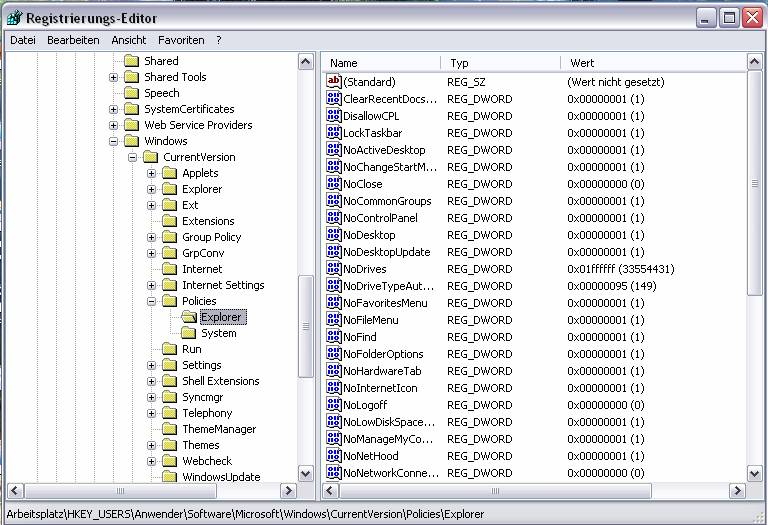The height and width of the screenshot is (525, 768).
Task: Click the DWORD icon beside NoFind
Action: coord(334,336)
